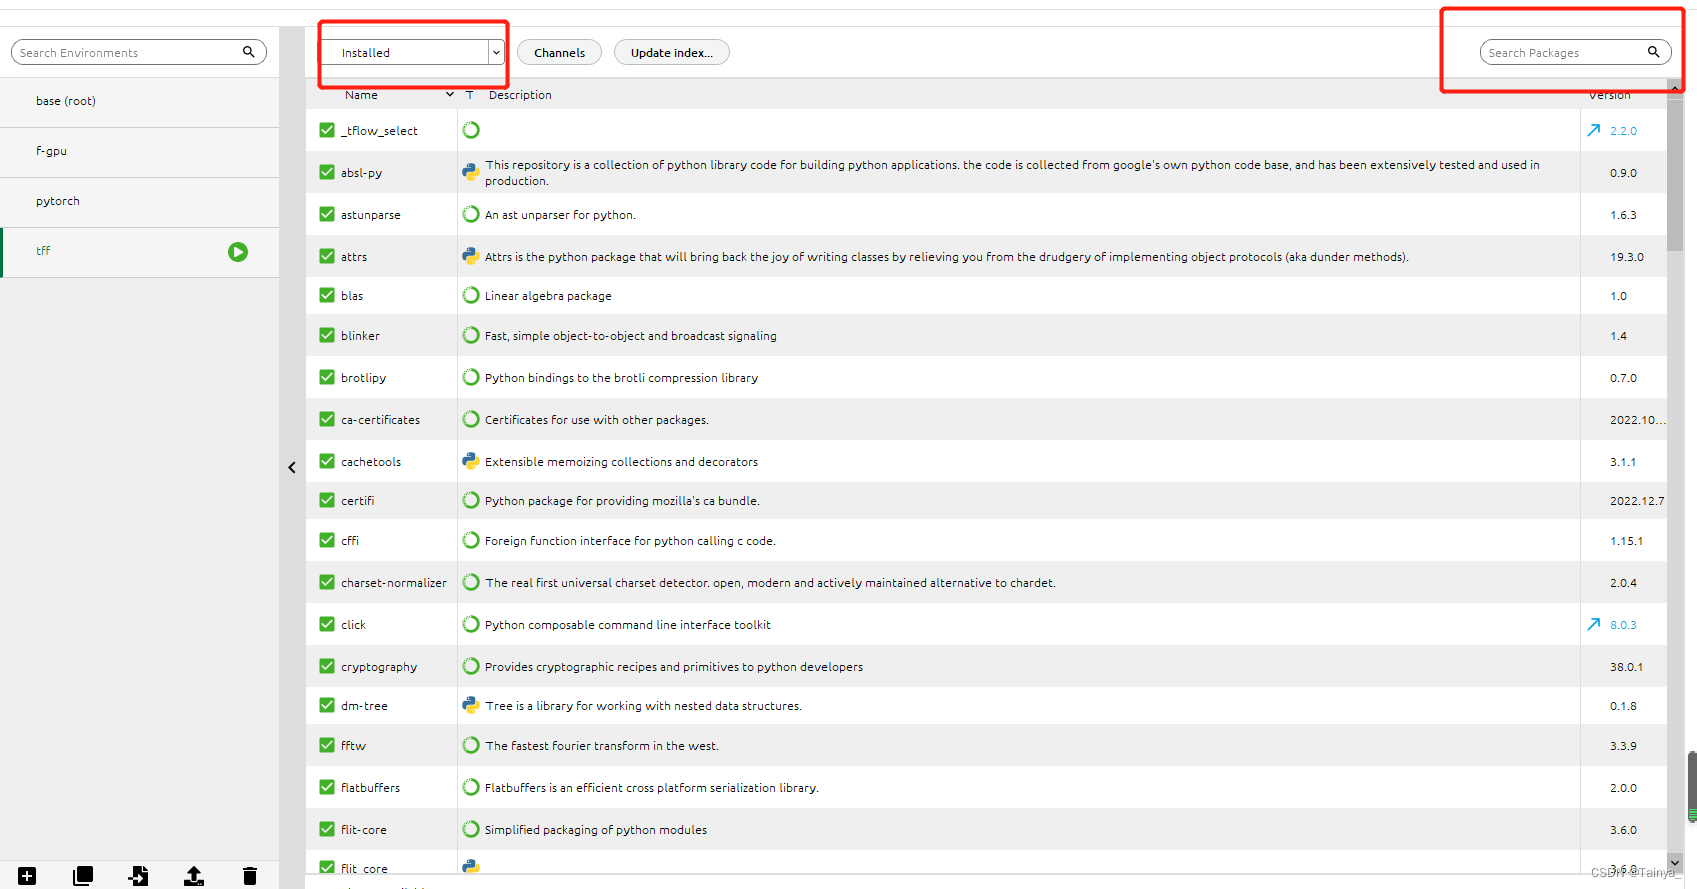This screenshot has height=889, width=1697.
Task: Click the Backup upload icon
Action: (x=194, y=876)
